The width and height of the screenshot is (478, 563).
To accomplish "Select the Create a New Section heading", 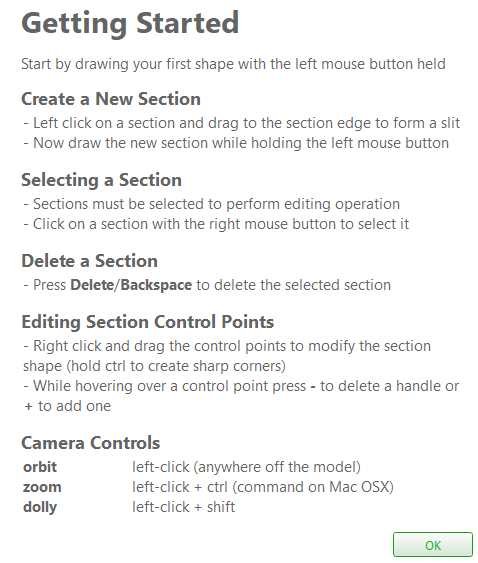I will click(x=111, y=99).
